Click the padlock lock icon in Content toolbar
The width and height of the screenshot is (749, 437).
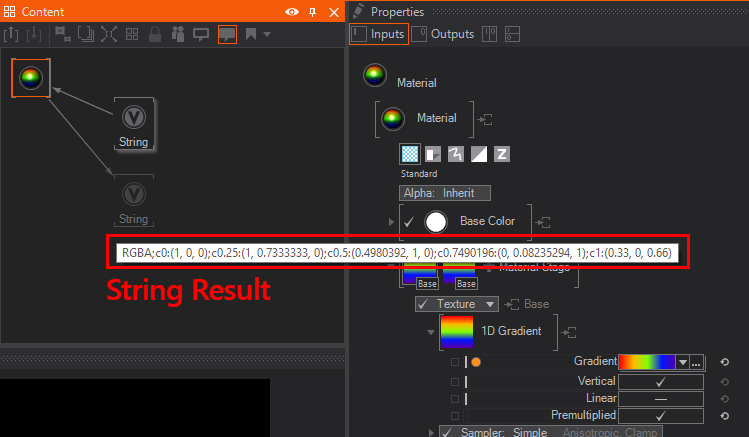tap(155, 34)
